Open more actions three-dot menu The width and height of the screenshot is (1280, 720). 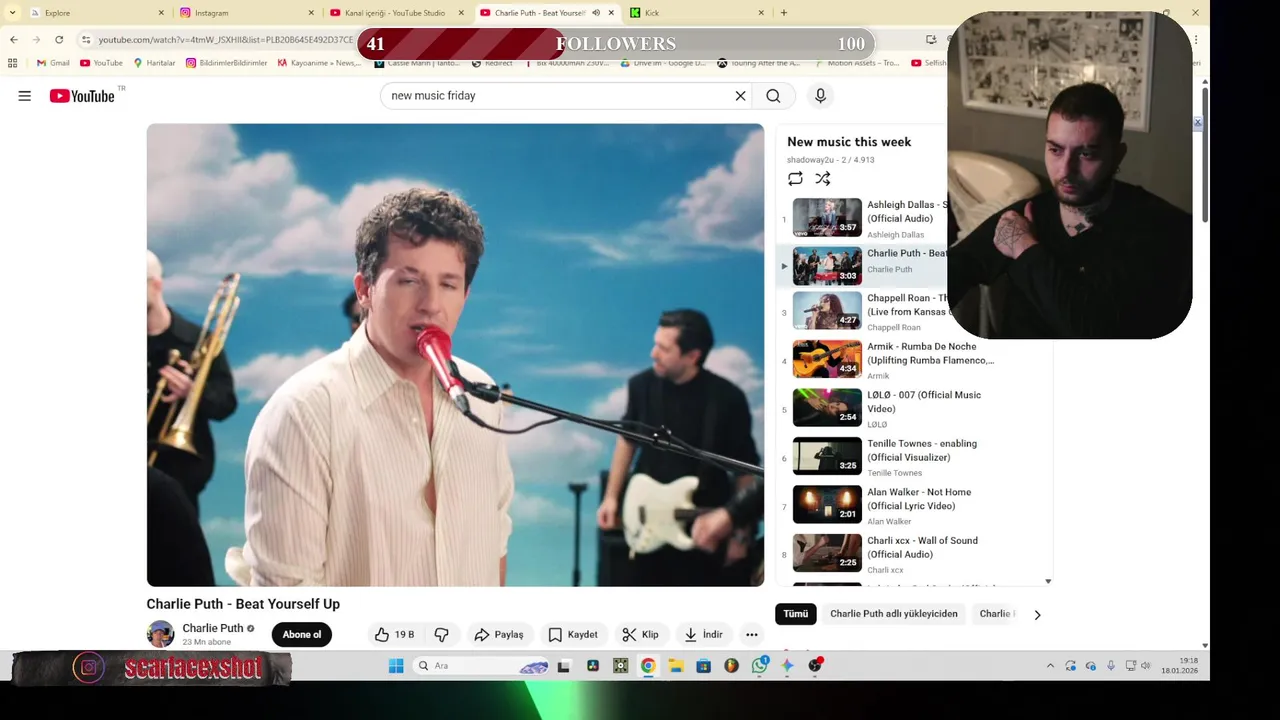click(752, 635)
